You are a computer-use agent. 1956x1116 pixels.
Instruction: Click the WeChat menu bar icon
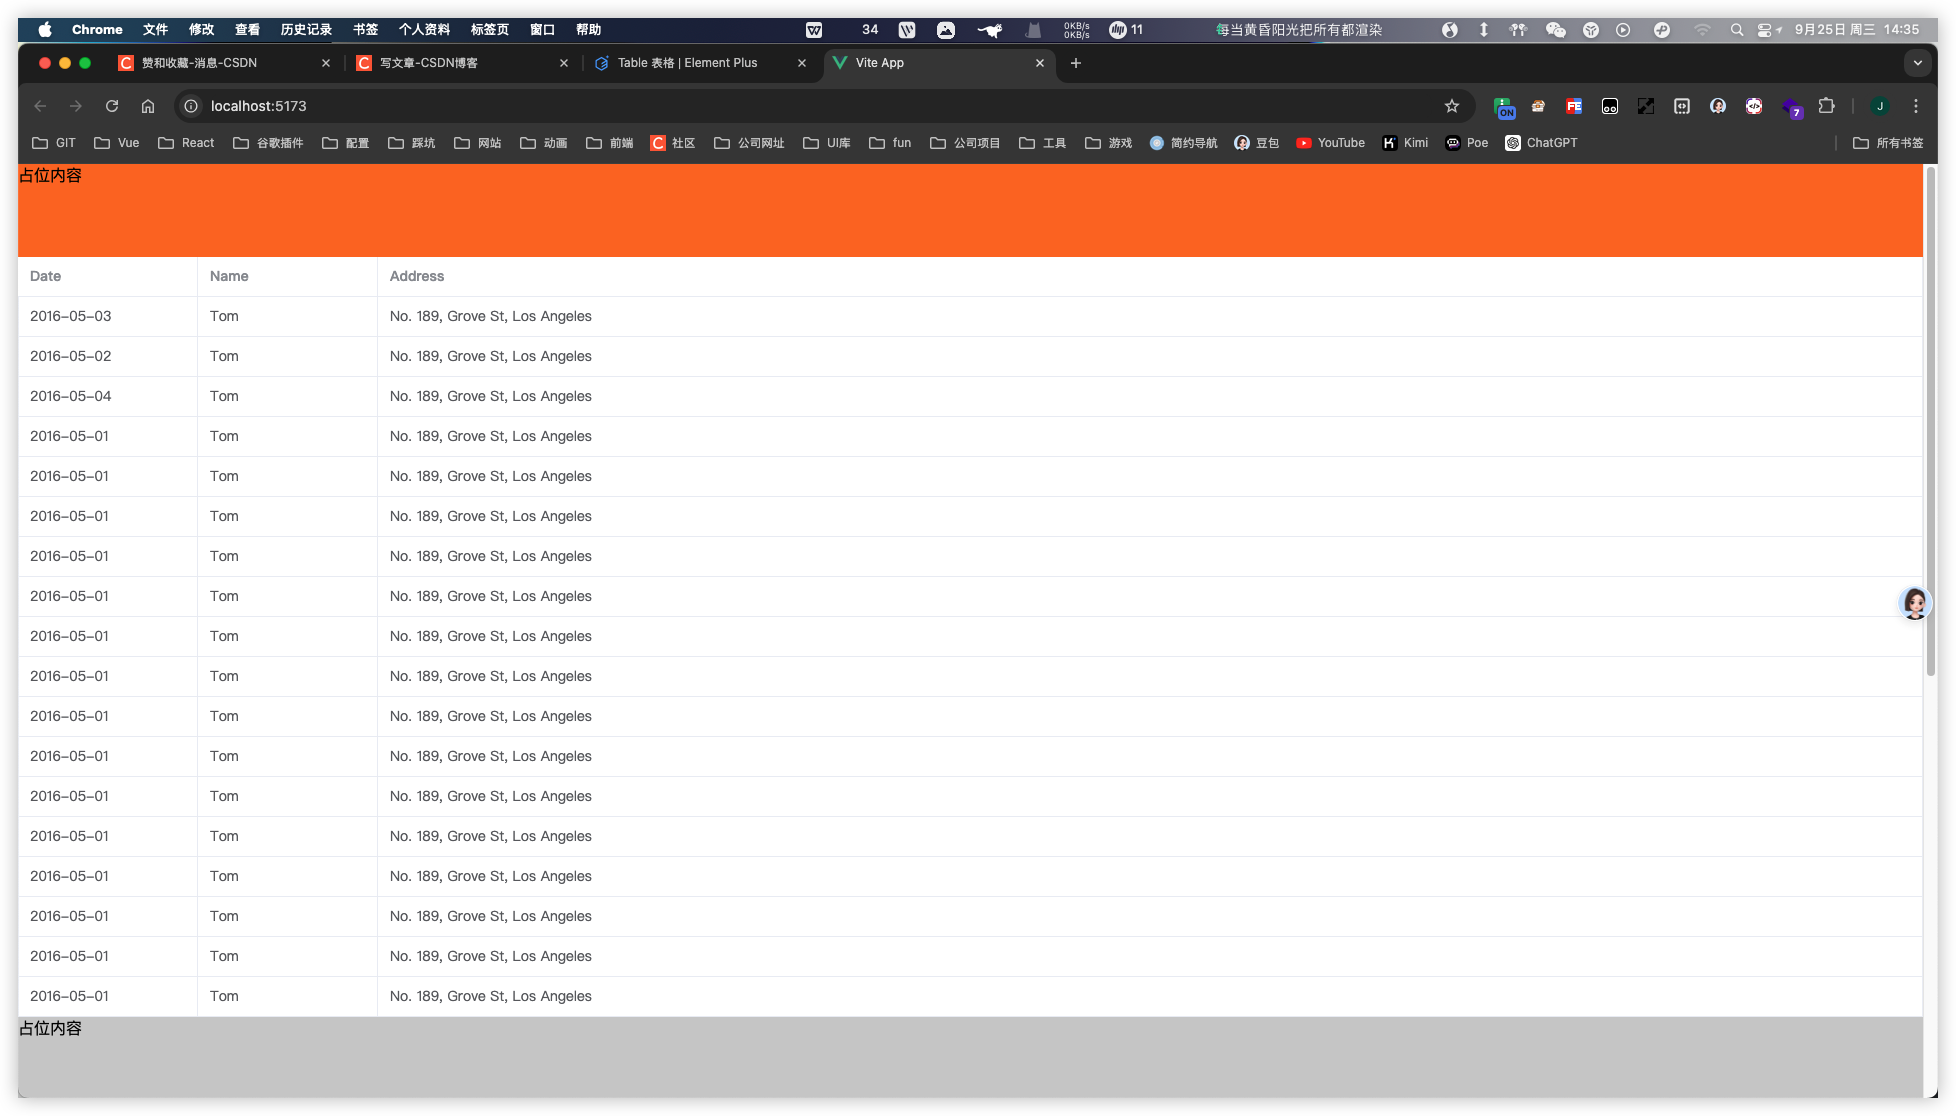pyautogui.click(x=1555, y=30)
